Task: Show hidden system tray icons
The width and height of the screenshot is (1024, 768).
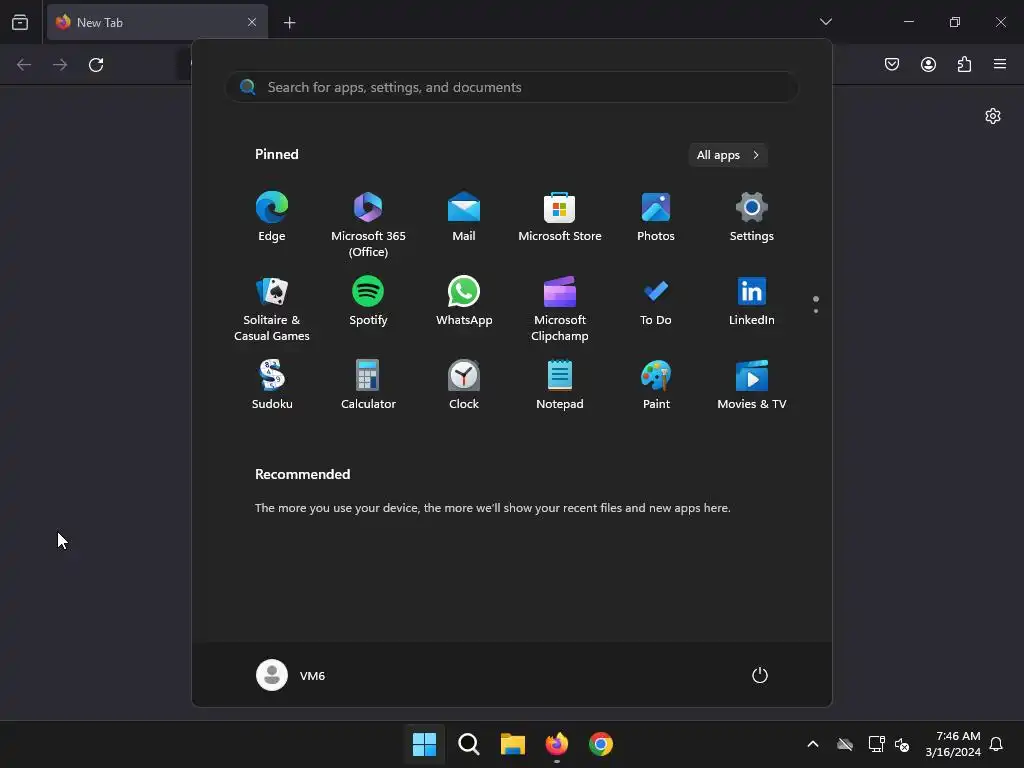Action: click(813, 744)
